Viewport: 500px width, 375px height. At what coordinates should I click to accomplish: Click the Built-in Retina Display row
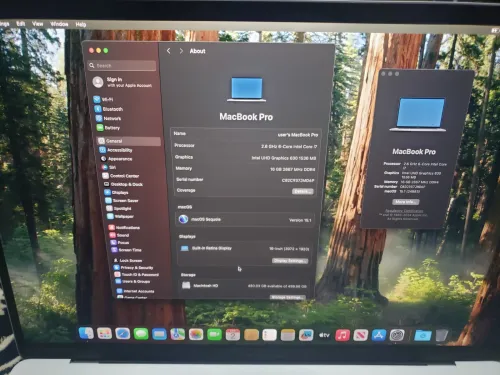tap(244, 248)
